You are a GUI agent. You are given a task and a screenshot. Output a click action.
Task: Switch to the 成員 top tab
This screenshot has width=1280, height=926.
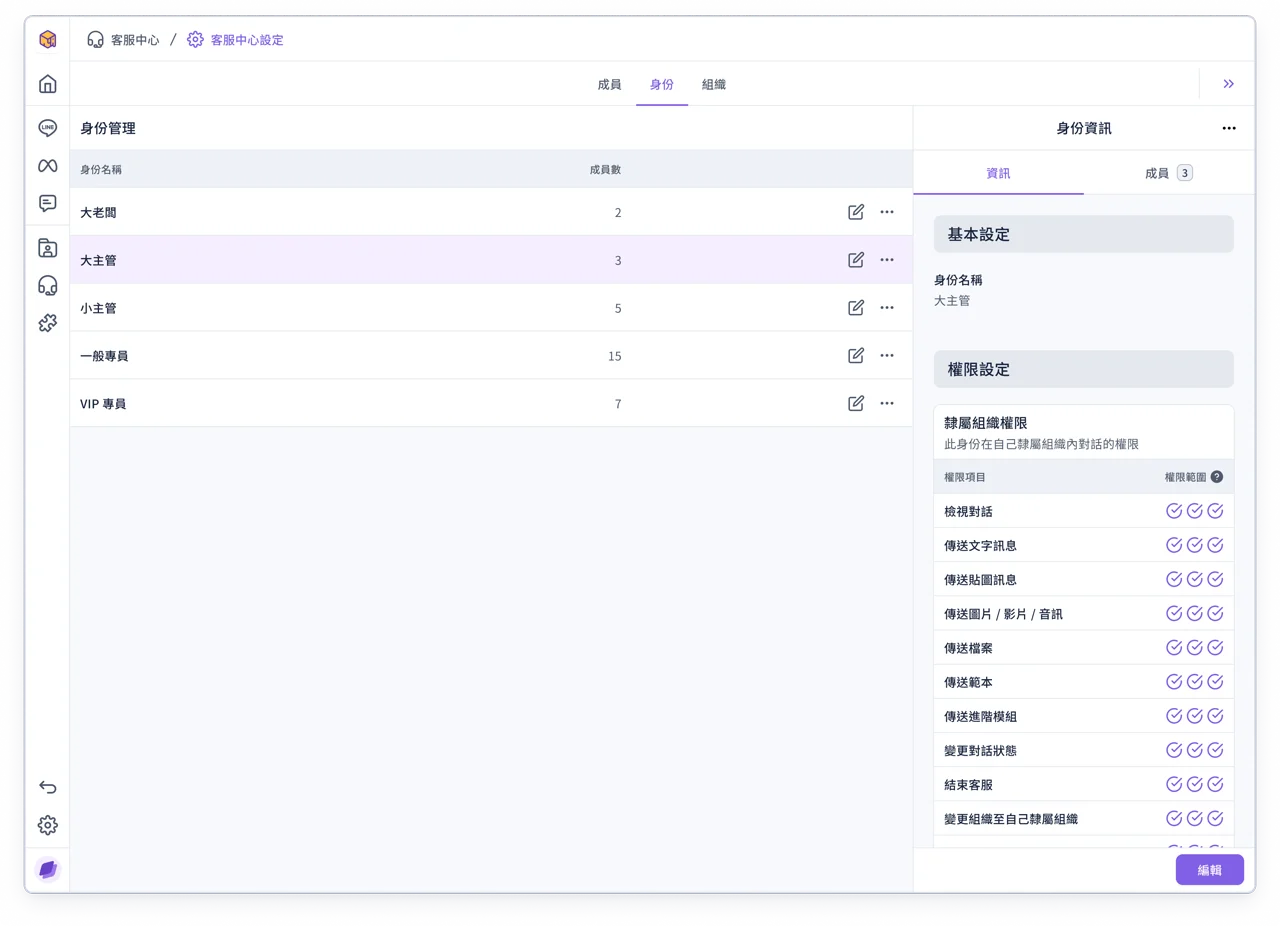point(609,85)
